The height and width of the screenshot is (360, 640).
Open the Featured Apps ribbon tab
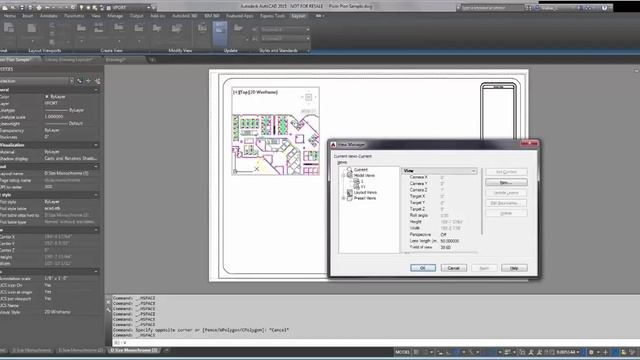tap(240, 16)
